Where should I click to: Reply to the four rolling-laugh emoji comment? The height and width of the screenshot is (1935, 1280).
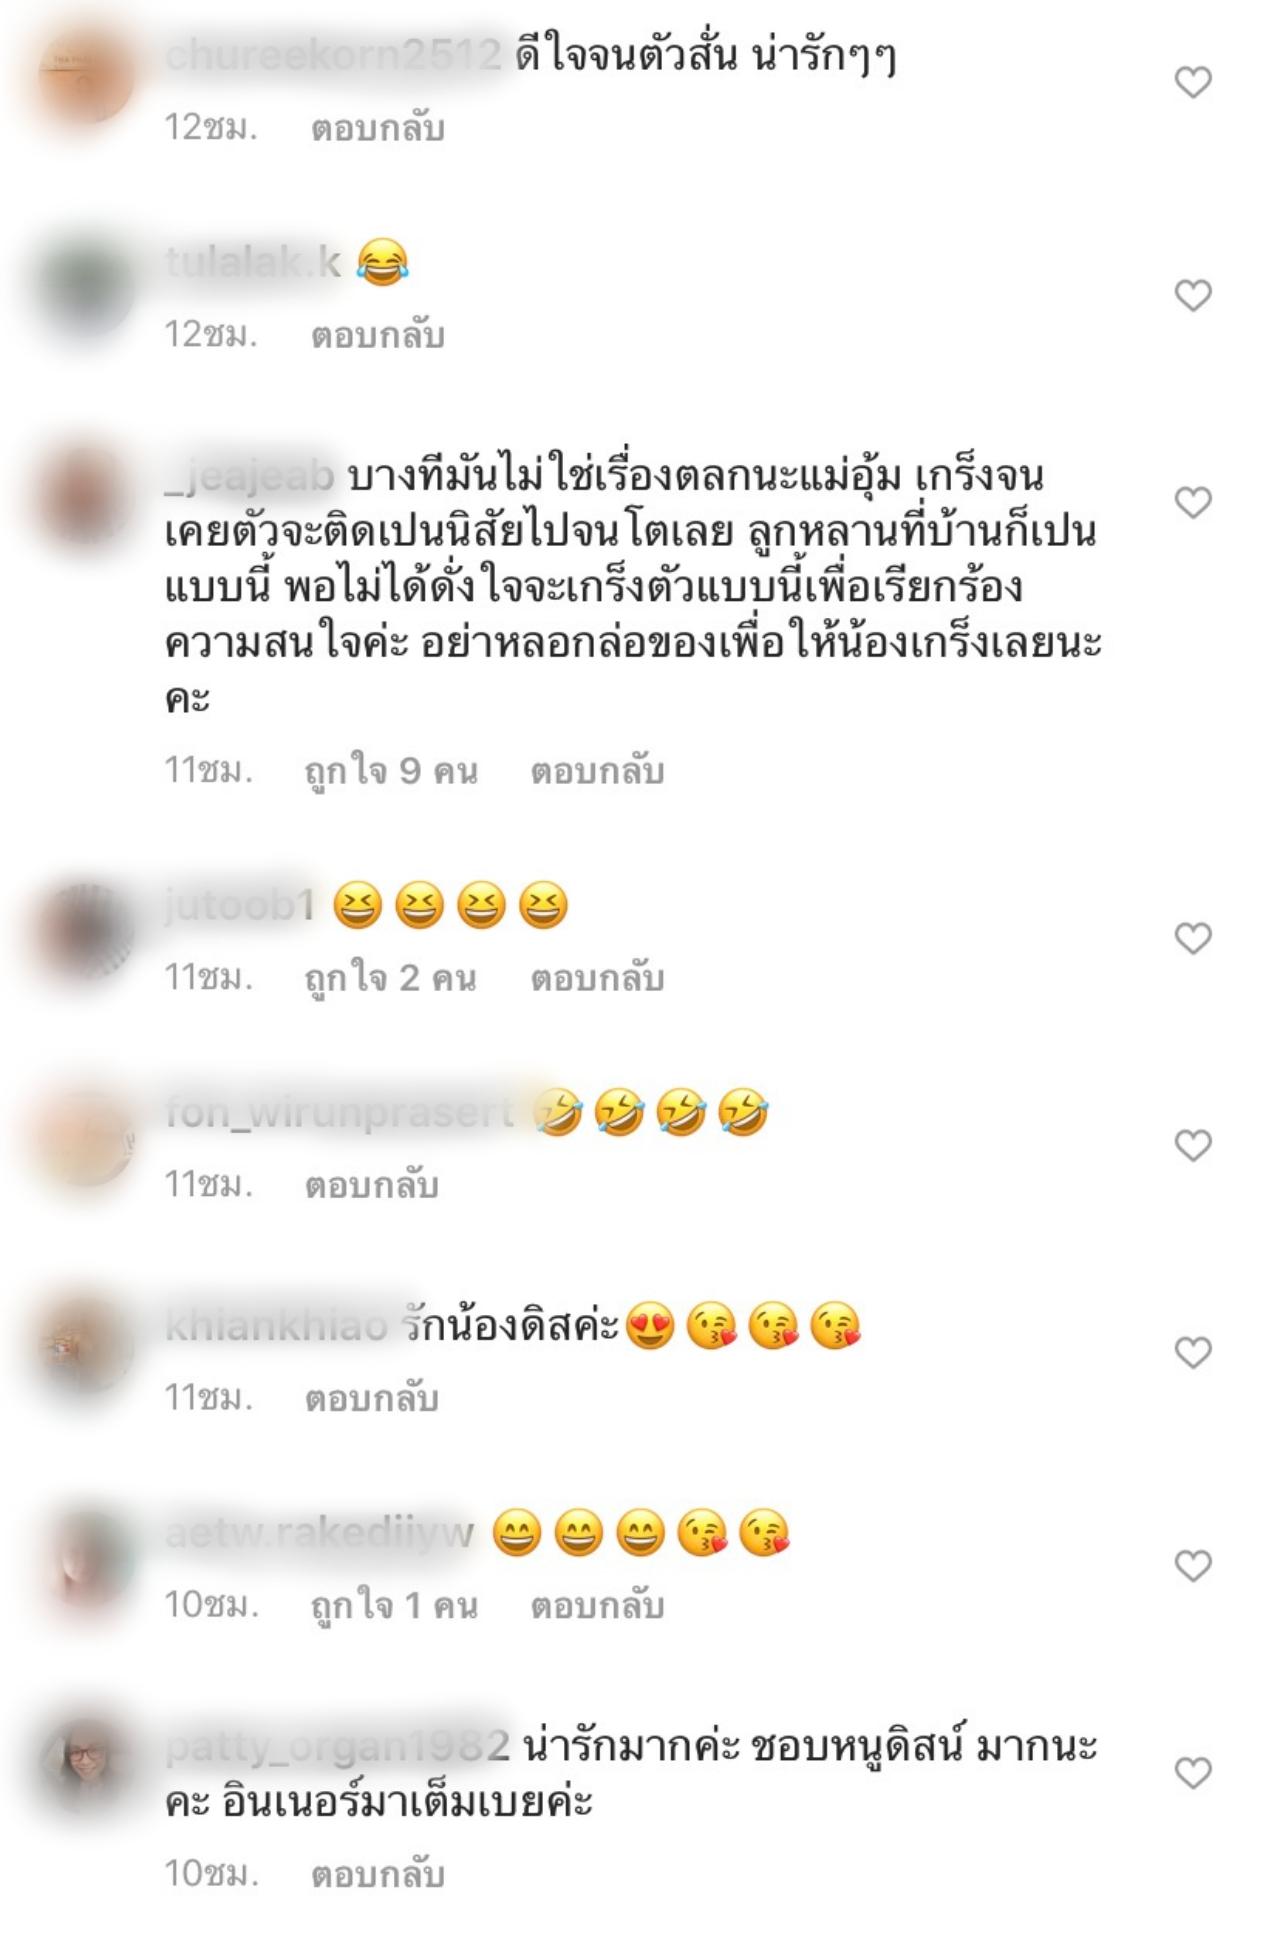point(371,1185)
